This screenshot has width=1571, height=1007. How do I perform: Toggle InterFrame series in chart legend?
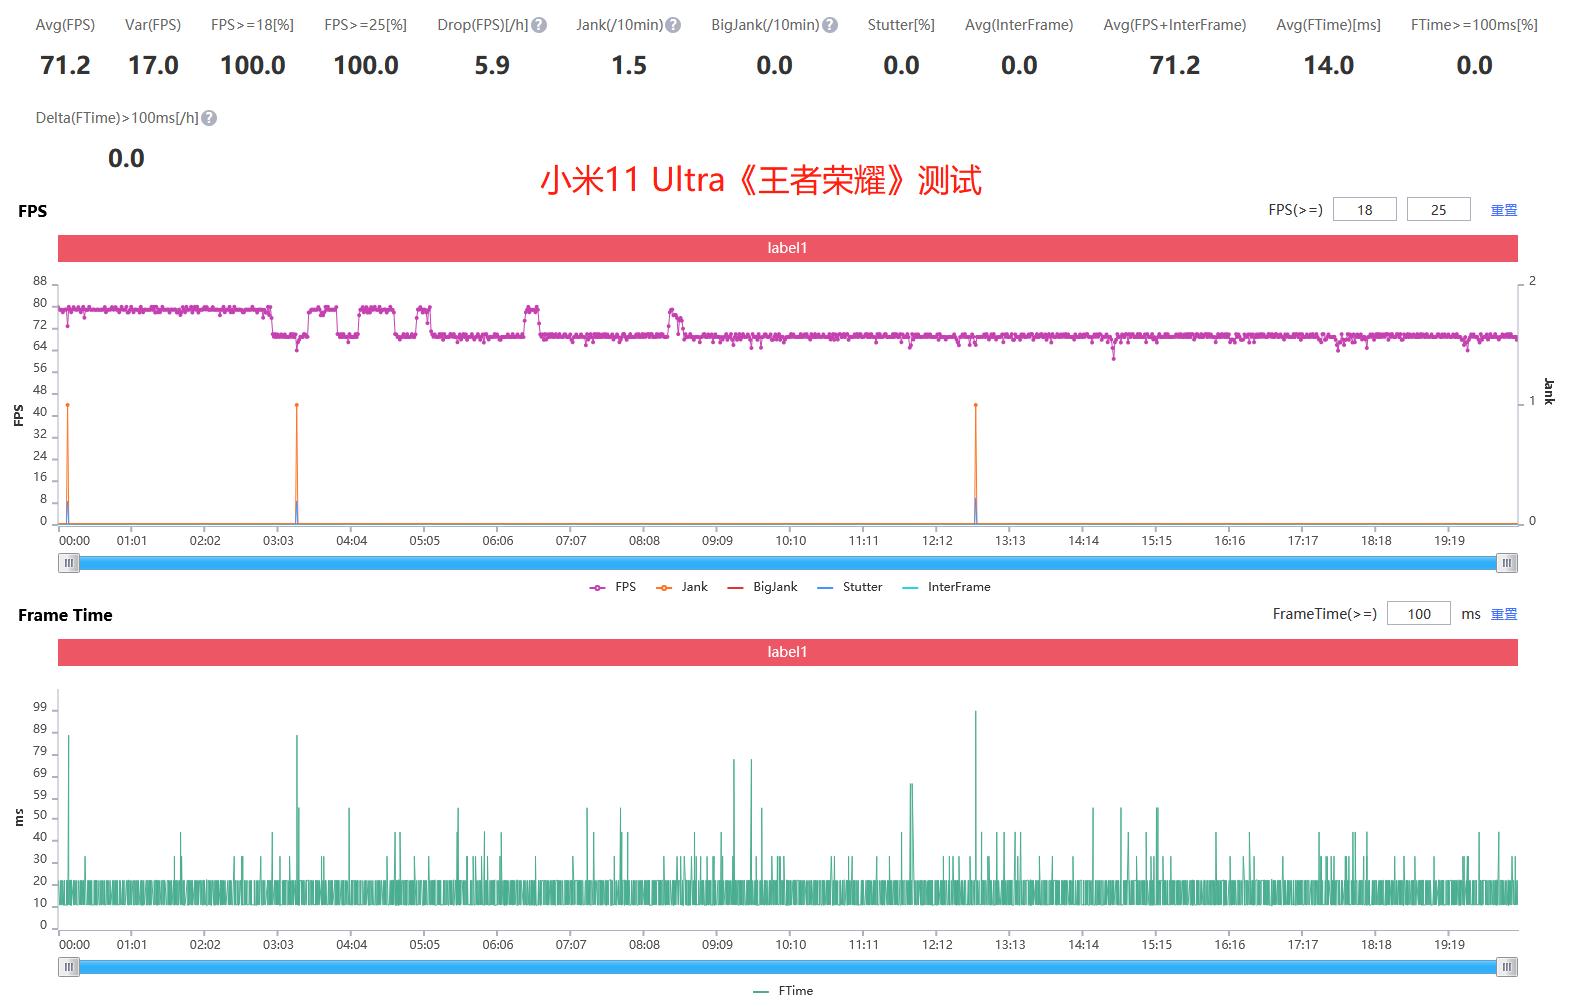[x=946, y=587]
